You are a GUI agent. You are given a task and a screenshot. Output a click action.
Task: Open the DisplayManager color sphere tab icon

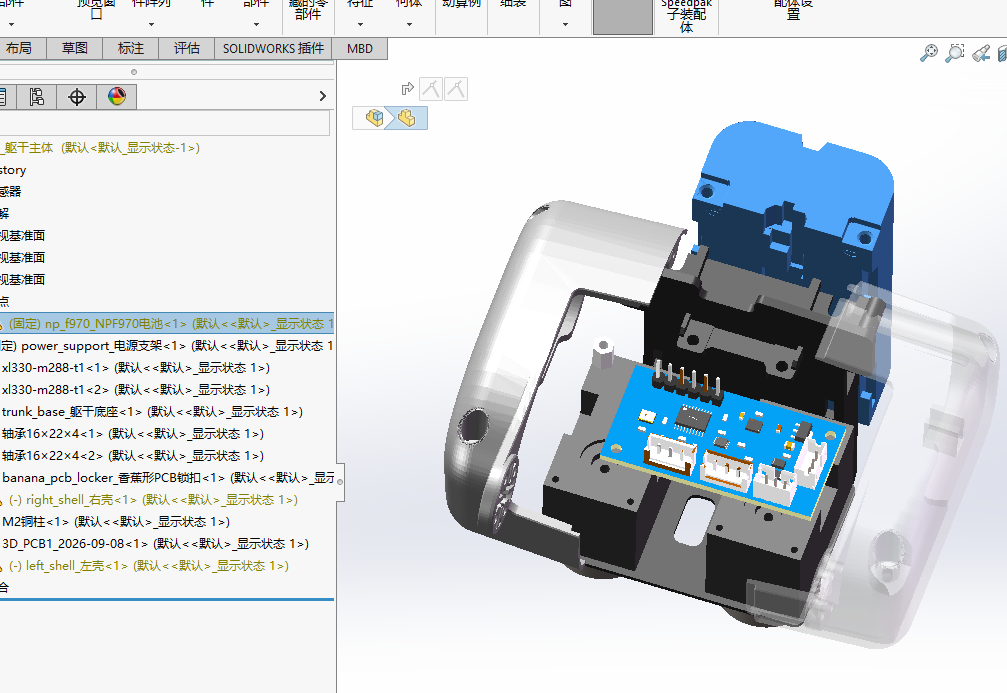[x=116, y=96]
